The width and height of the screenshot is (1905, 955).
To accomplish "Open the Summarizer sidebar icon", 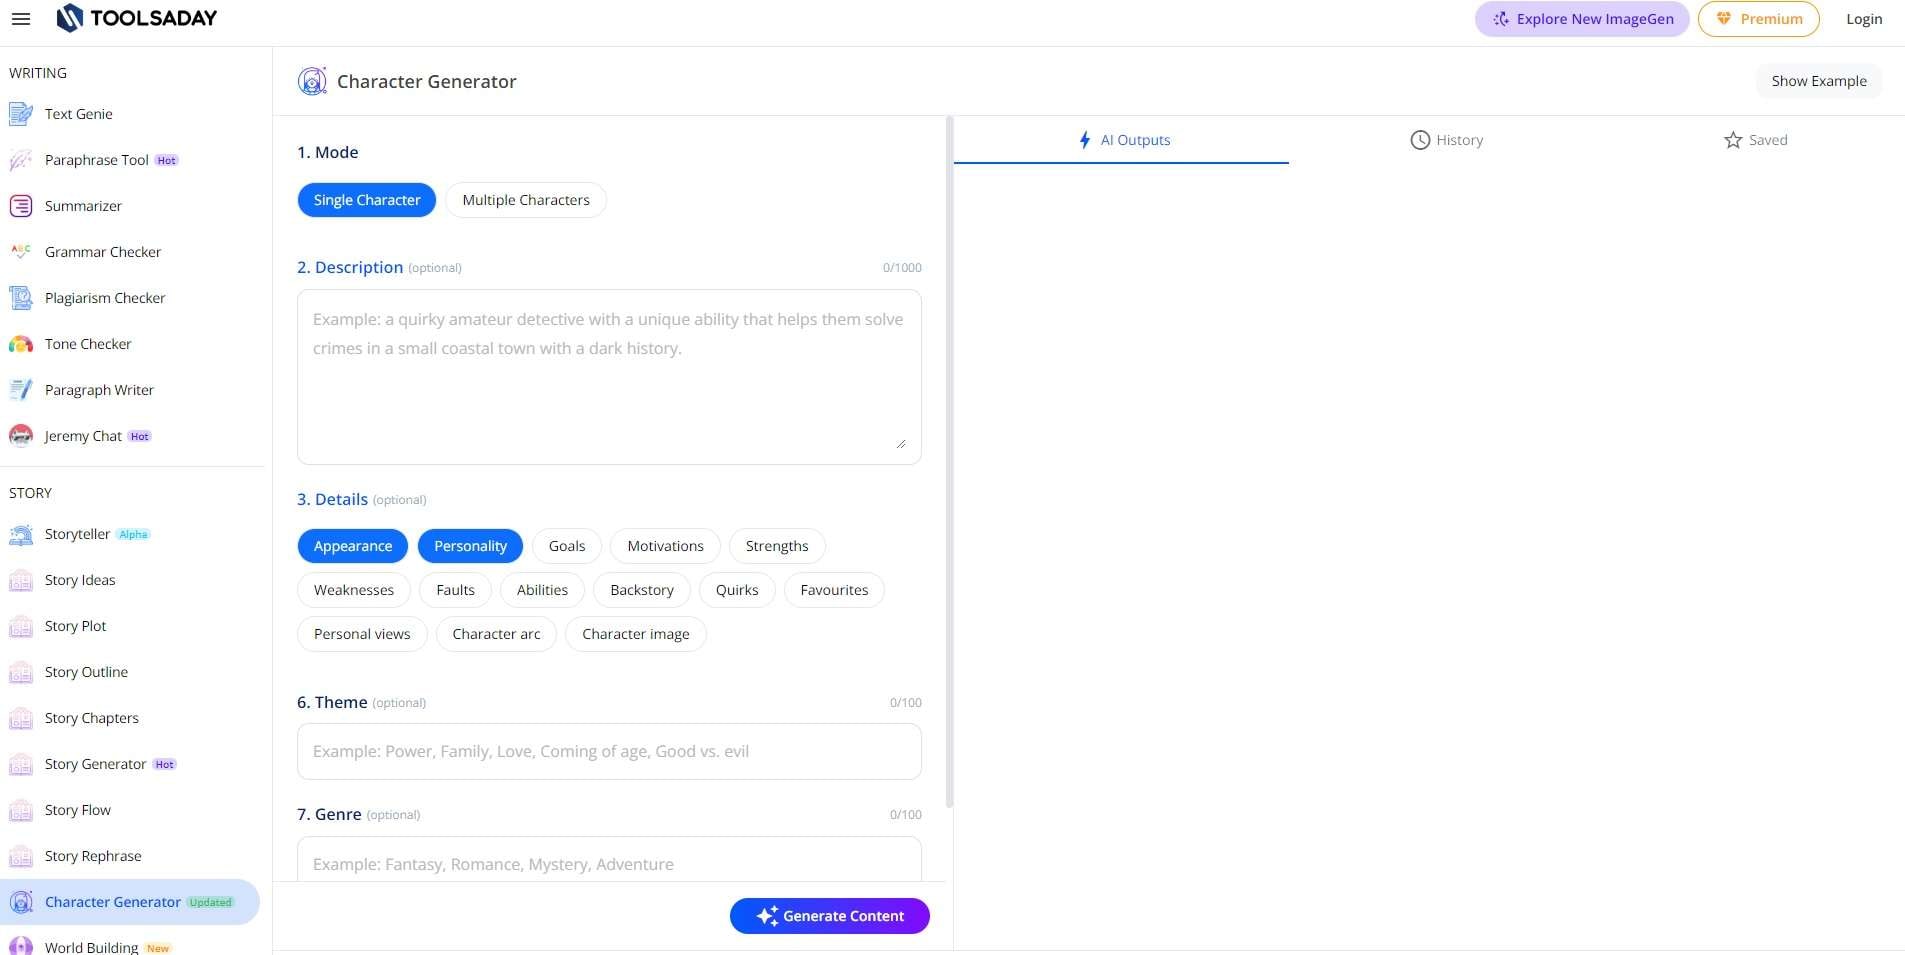I will (21, 206).
